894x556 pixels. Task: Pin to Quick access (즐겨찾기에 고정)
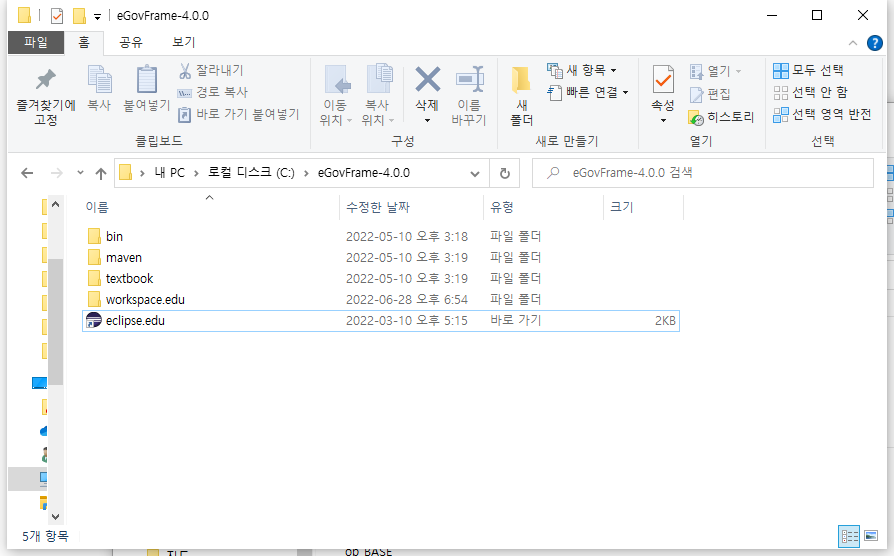click(x=46, y=95)
